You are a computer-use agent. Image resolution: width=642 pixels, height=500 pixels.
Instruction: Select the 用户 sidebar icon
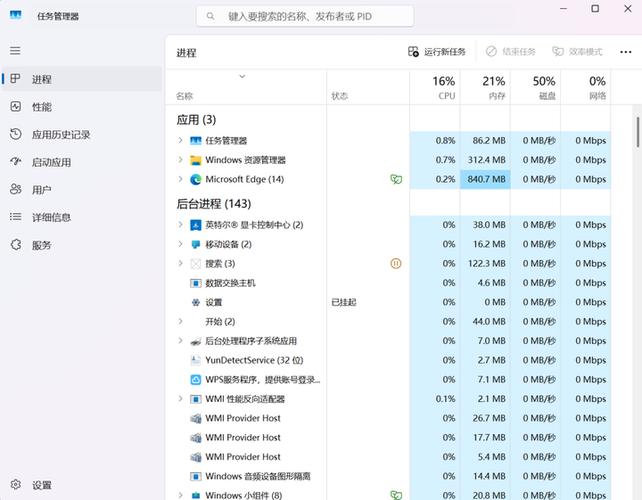(16, 189)
